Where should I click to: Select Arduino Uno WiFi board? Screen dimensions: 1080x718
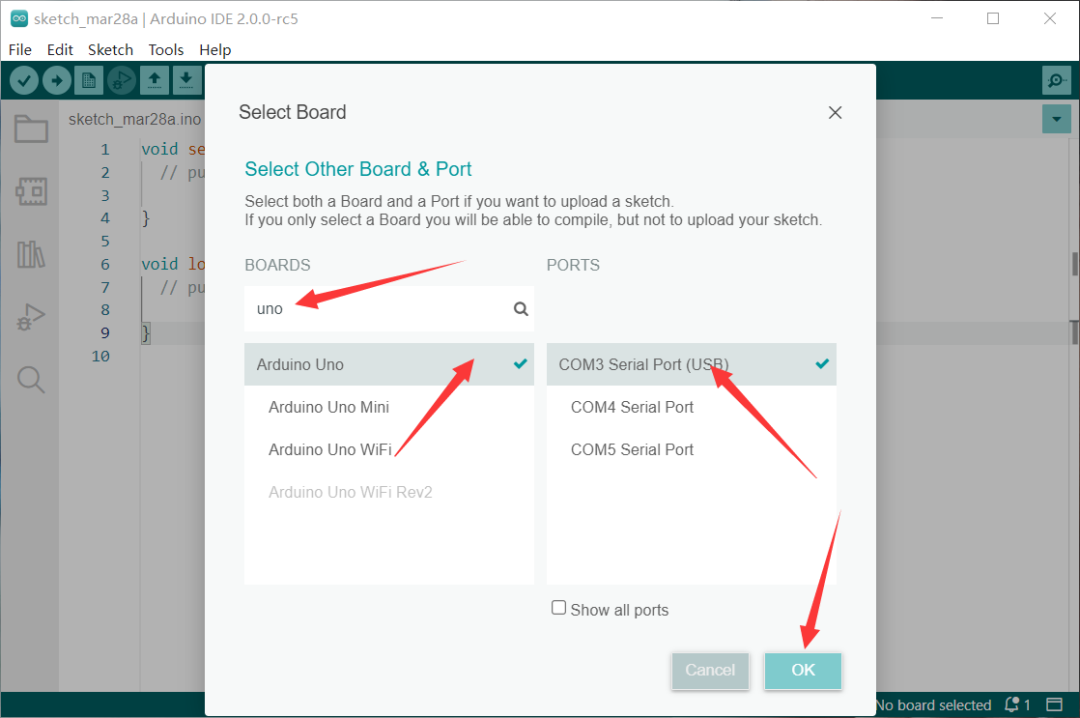pos(389,449)
